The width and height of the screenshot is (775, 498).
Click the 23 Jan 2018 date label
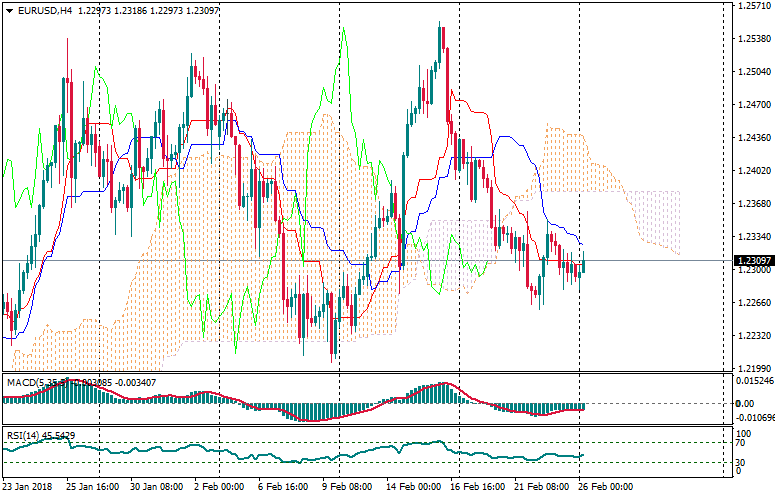(28, 486)
